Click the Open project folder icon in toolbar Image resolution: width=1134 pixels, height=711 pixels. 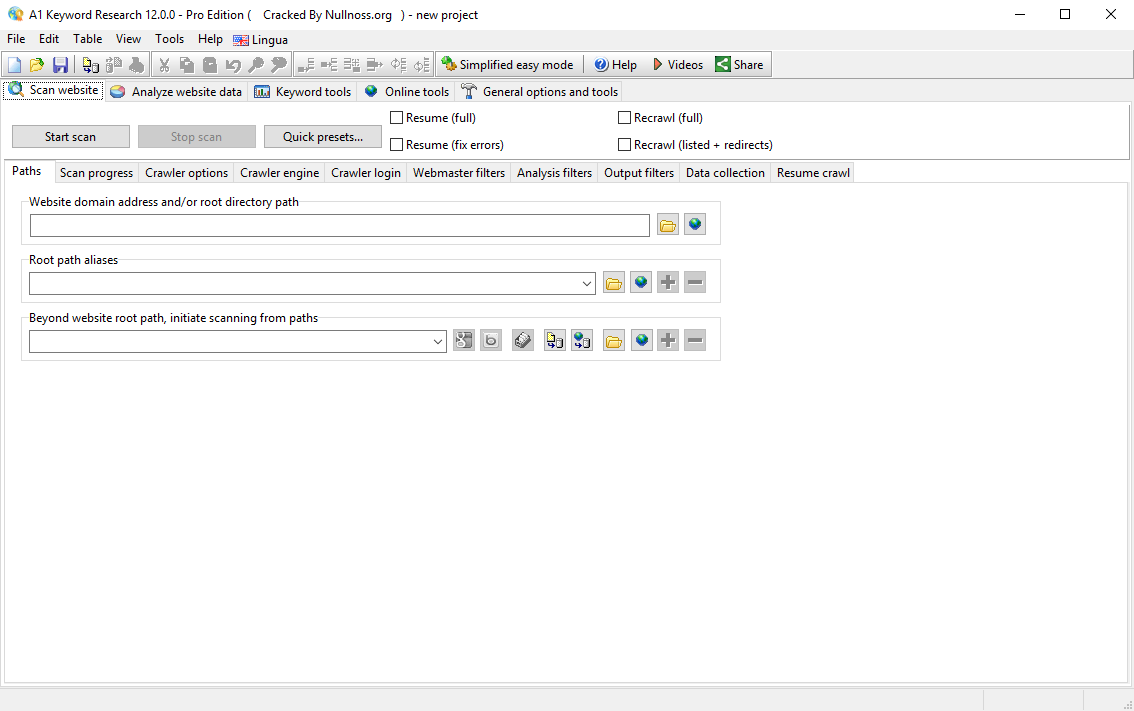click(x=37, y=65)
